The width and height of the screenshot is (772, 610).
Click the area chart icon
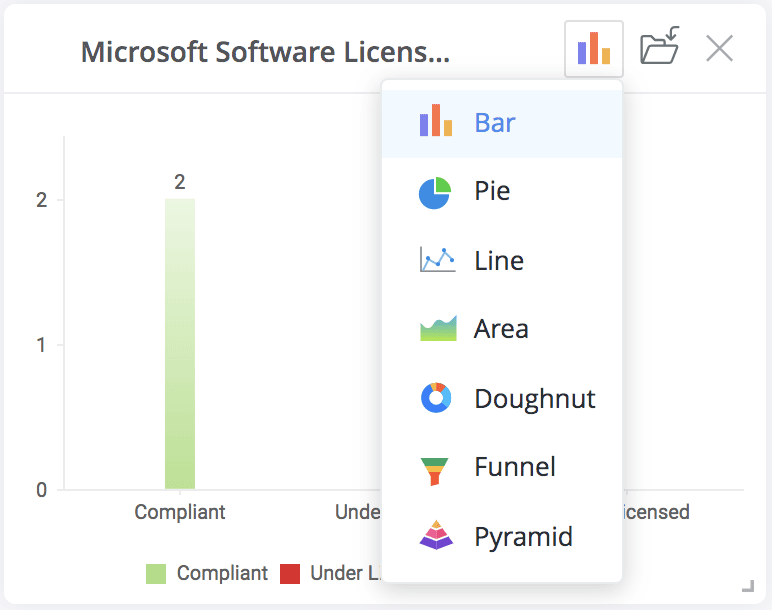436,329
